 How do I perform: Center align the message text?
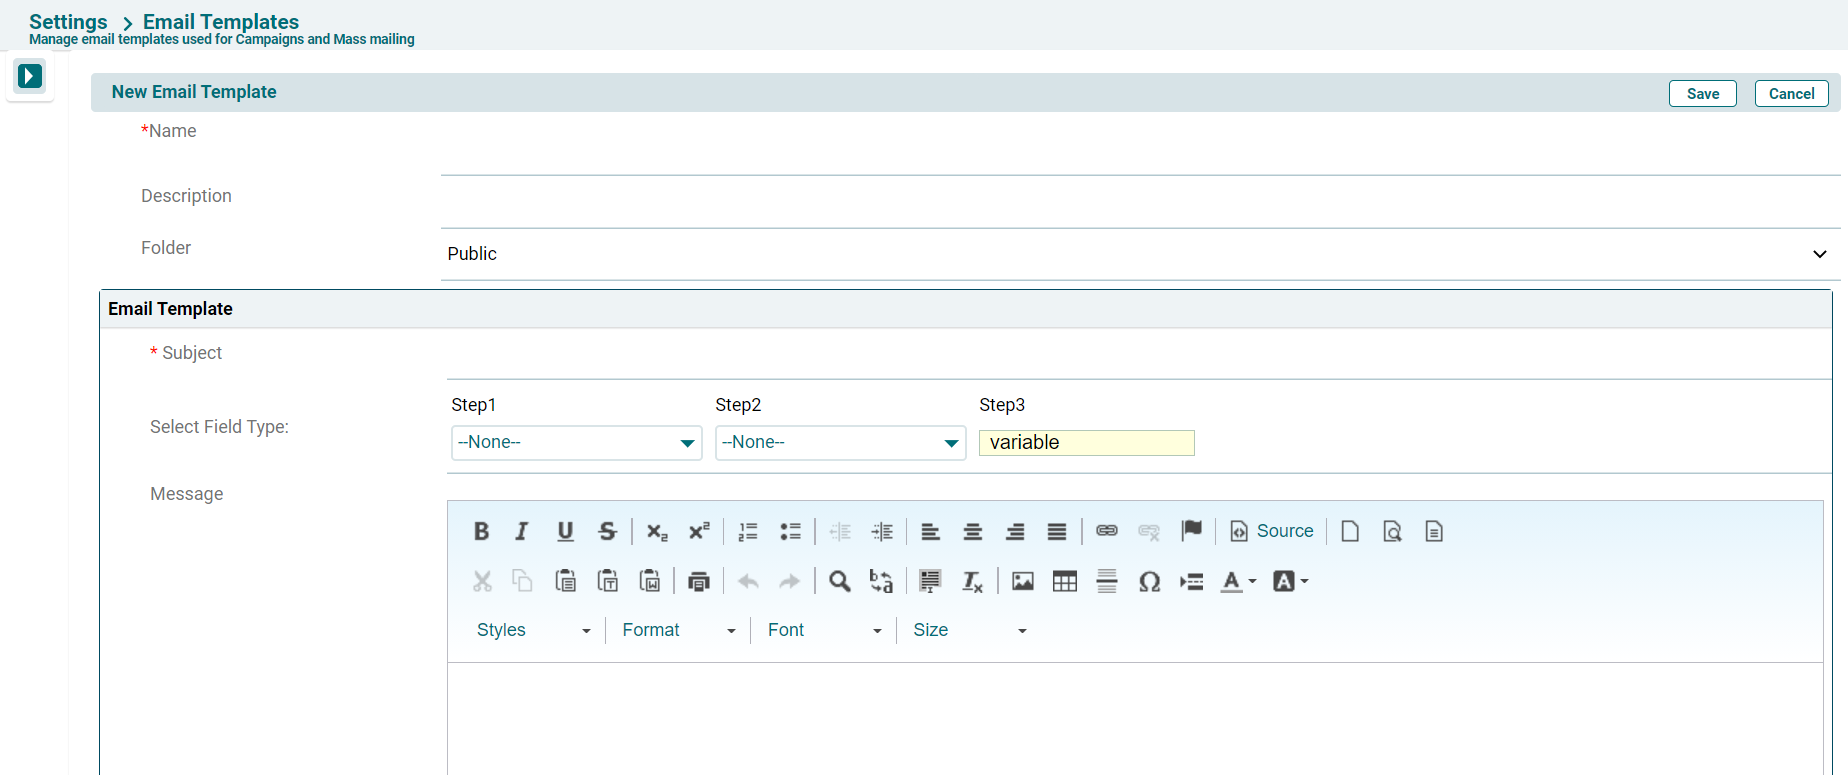972,531
